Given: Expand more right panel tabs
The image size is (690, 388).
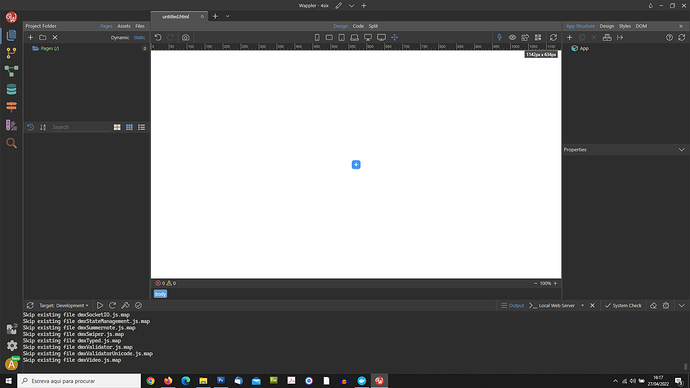Looking at the screenshot, I should pyautogui.click(x=681, y=26).
